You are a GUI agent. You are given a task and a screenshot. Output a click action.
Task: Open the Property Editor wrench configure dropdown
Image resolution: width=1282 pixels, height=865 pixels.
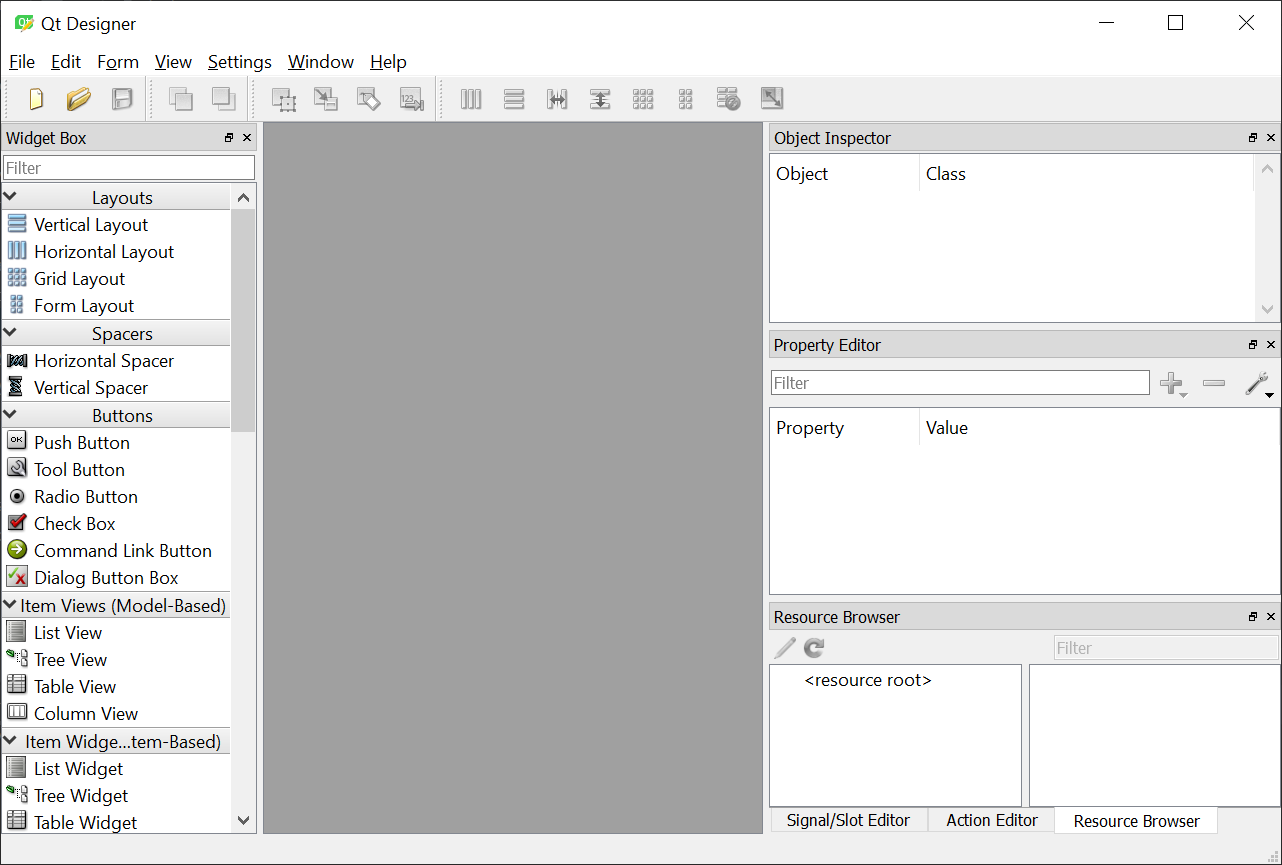(x=1258, y=384)
